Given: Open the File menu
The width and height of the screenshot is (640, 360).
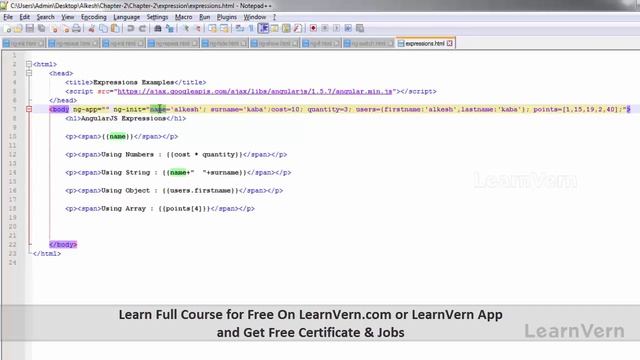Looking at the screenshot, I should tap(8, 17).
